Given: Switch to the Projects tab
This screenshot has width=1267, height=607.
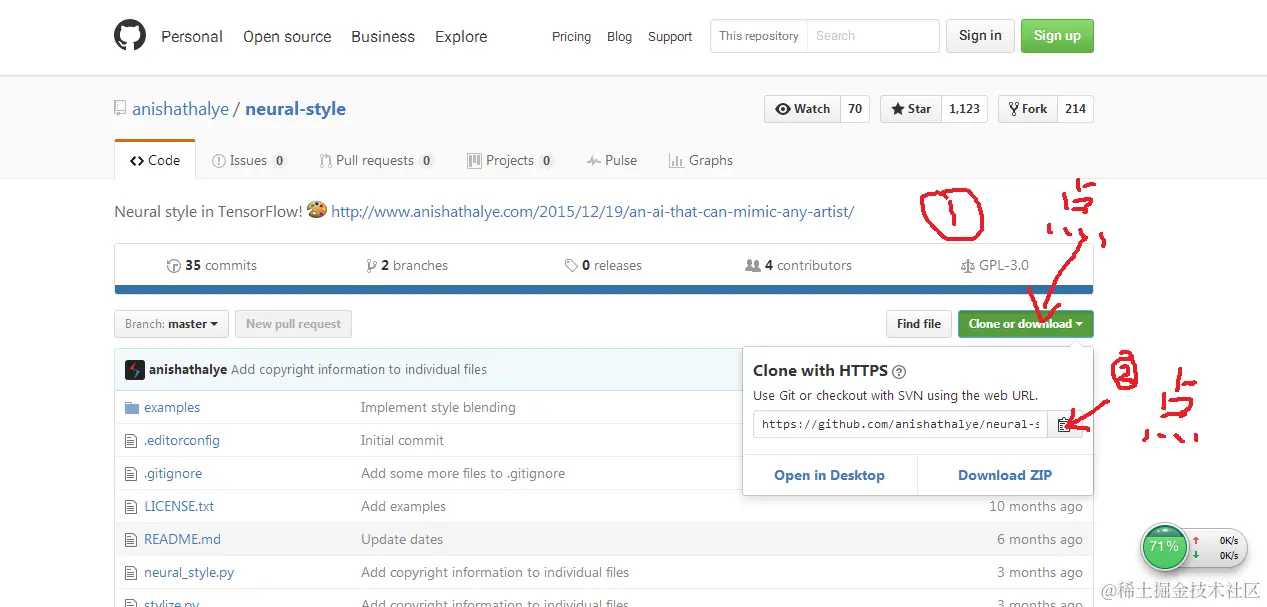Looking at the screenshot, I should [x=510, y=160].
